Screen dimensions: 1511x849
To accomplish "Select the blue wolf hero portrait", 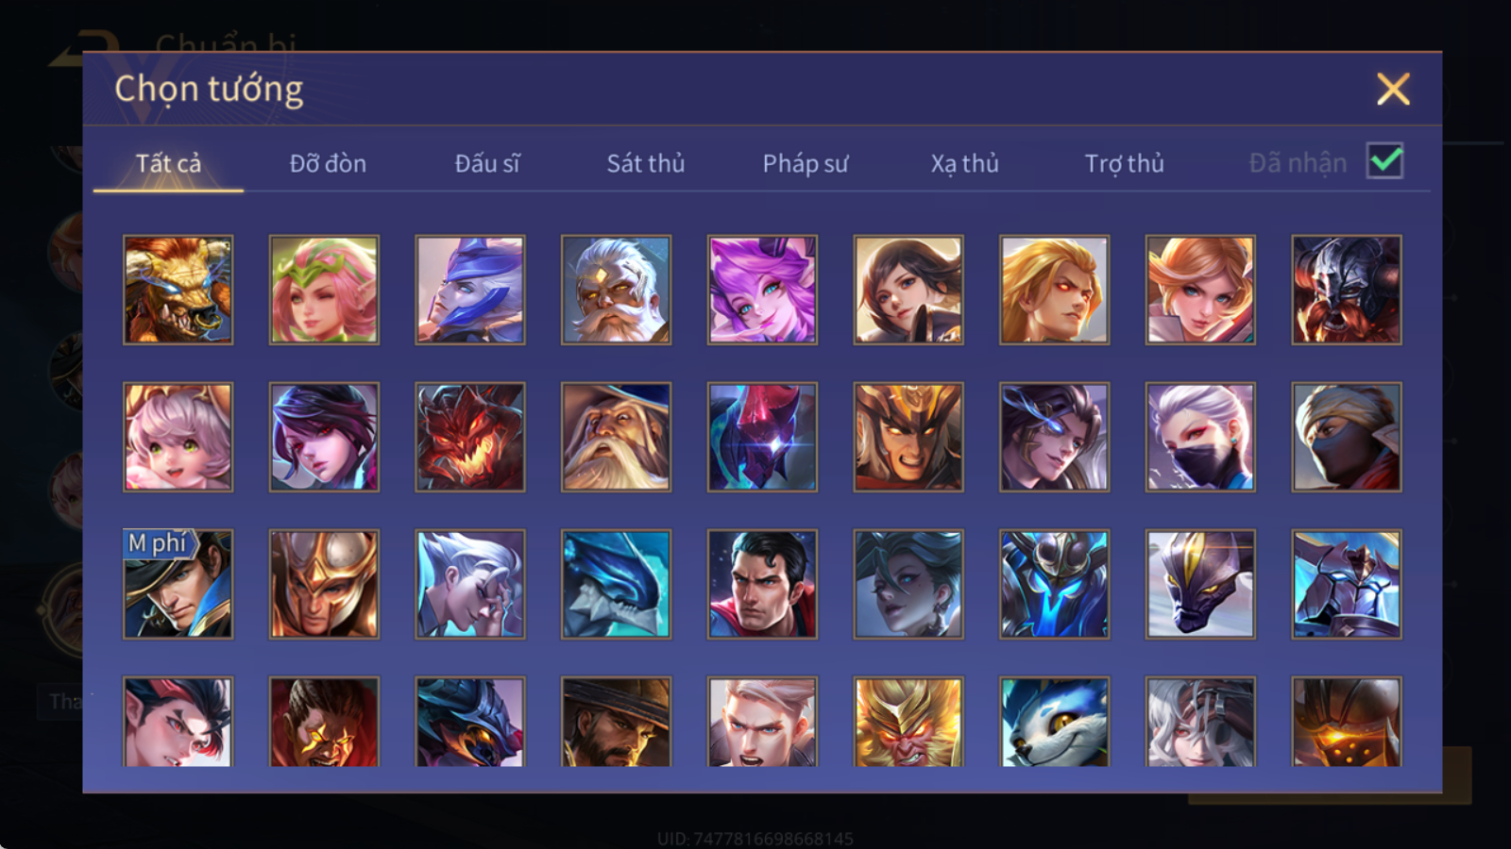I will coord(1054,722).
